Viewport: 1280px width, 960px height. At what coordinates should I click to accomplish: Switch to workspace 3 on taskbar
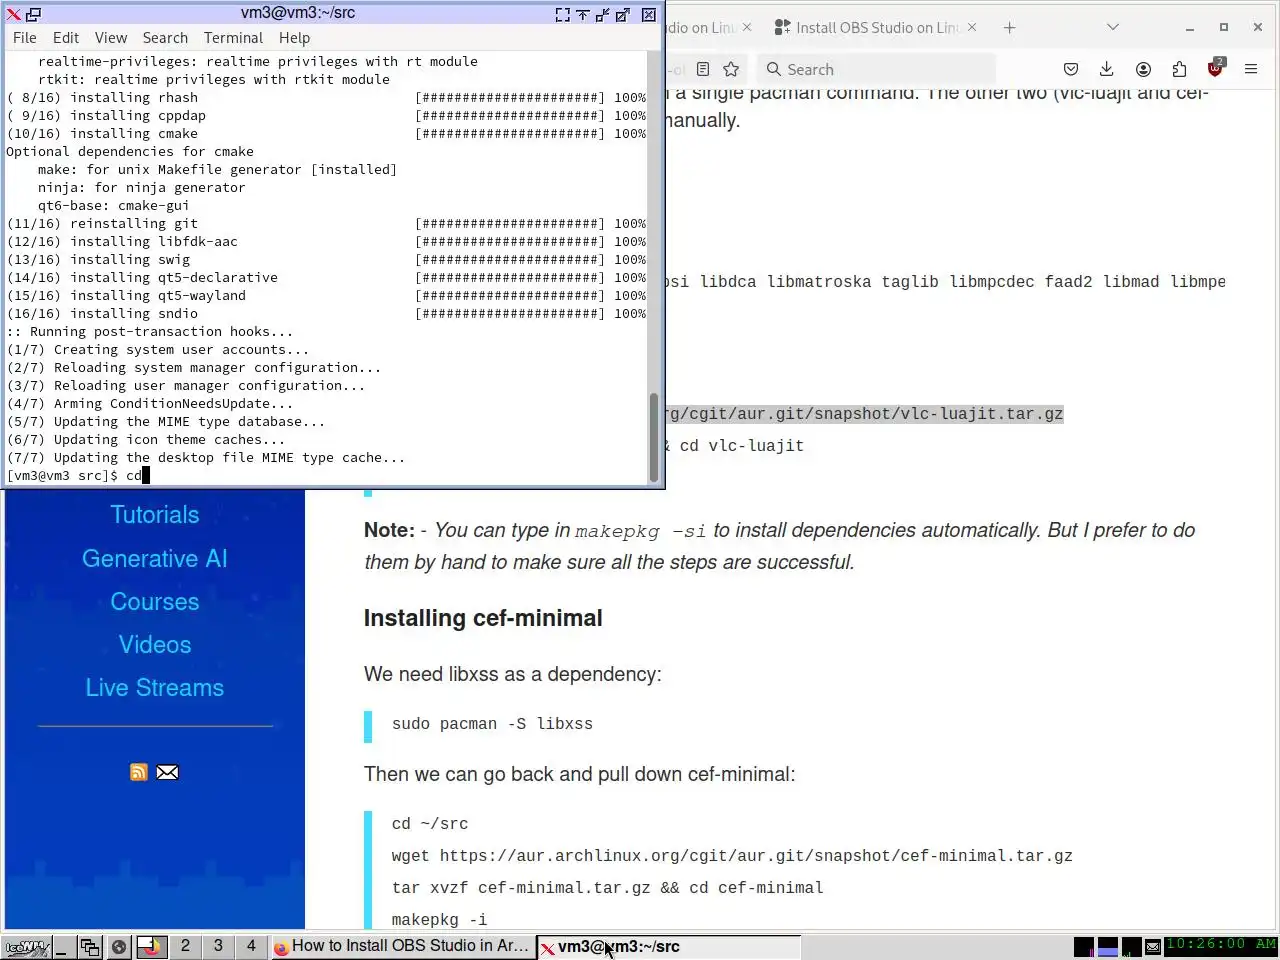218,946
